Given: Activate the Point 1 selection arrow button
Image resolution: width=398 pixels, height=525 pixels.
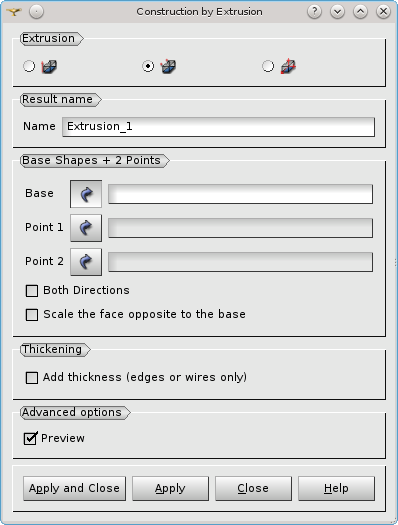Looking at the screenshot, I should (86, 228).
